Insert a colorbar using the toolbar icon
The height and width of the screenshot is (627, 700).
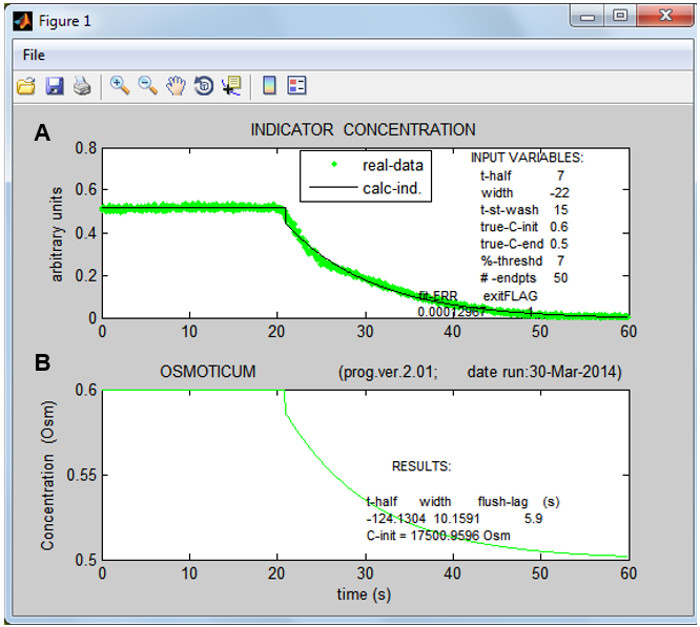coord(269,86)
